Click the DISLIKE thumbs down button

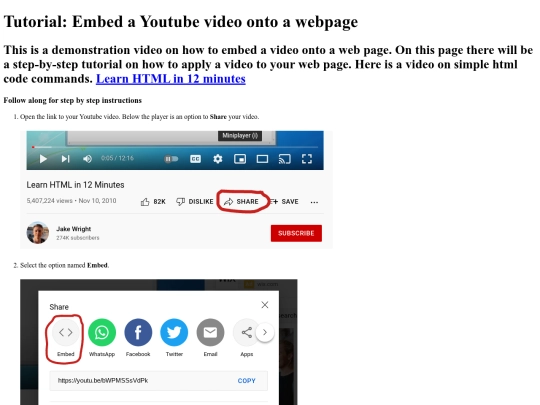(x=195, y=201)
